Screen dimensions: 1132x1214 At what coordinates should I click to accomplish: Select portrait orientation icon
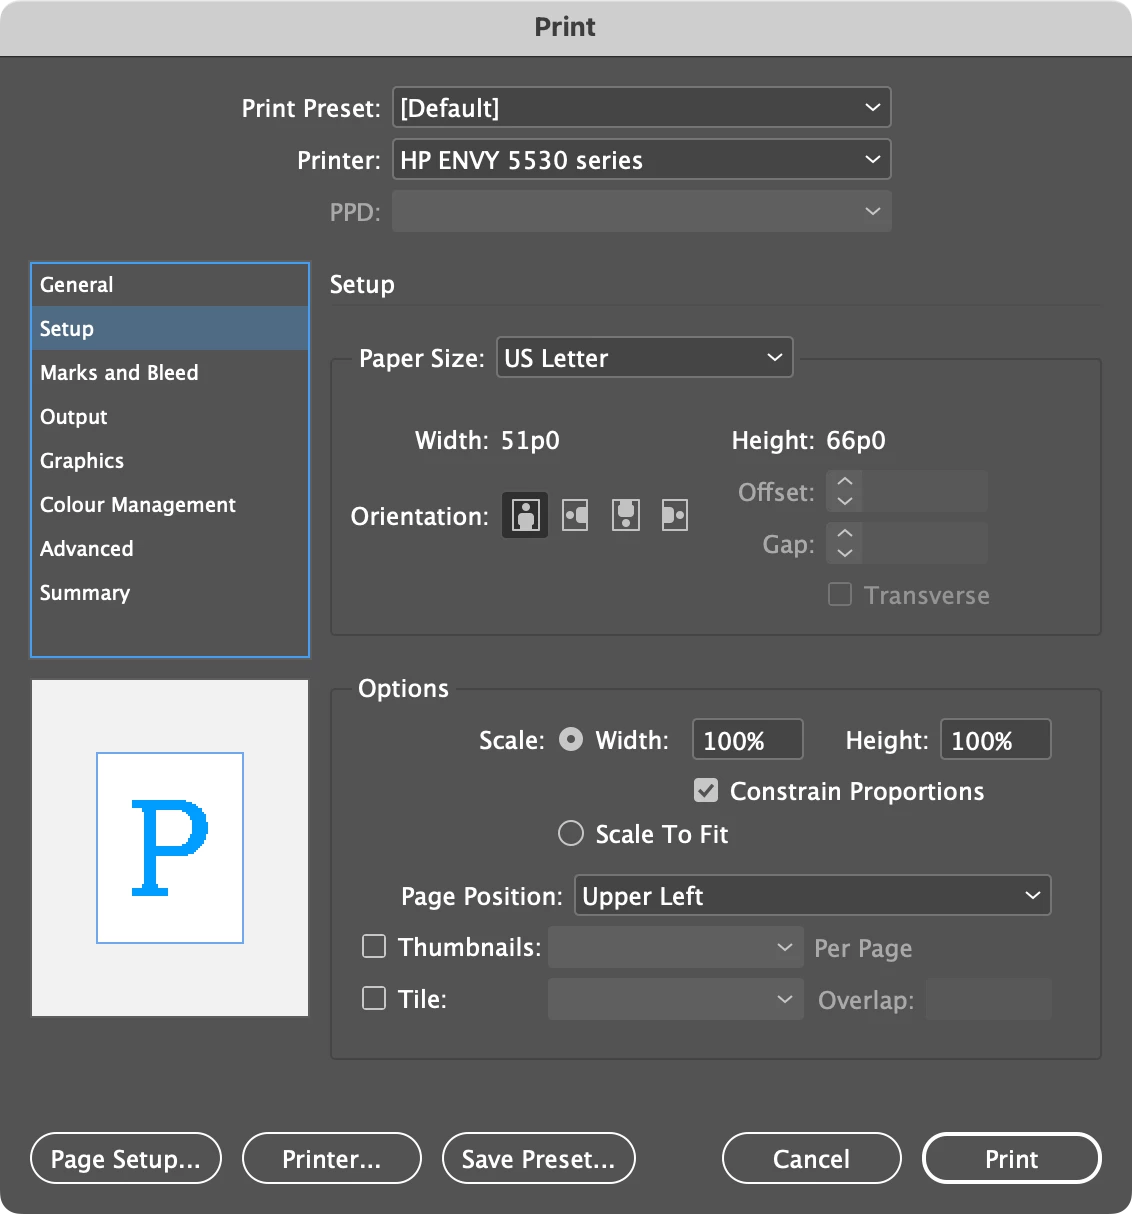(525, 516)
